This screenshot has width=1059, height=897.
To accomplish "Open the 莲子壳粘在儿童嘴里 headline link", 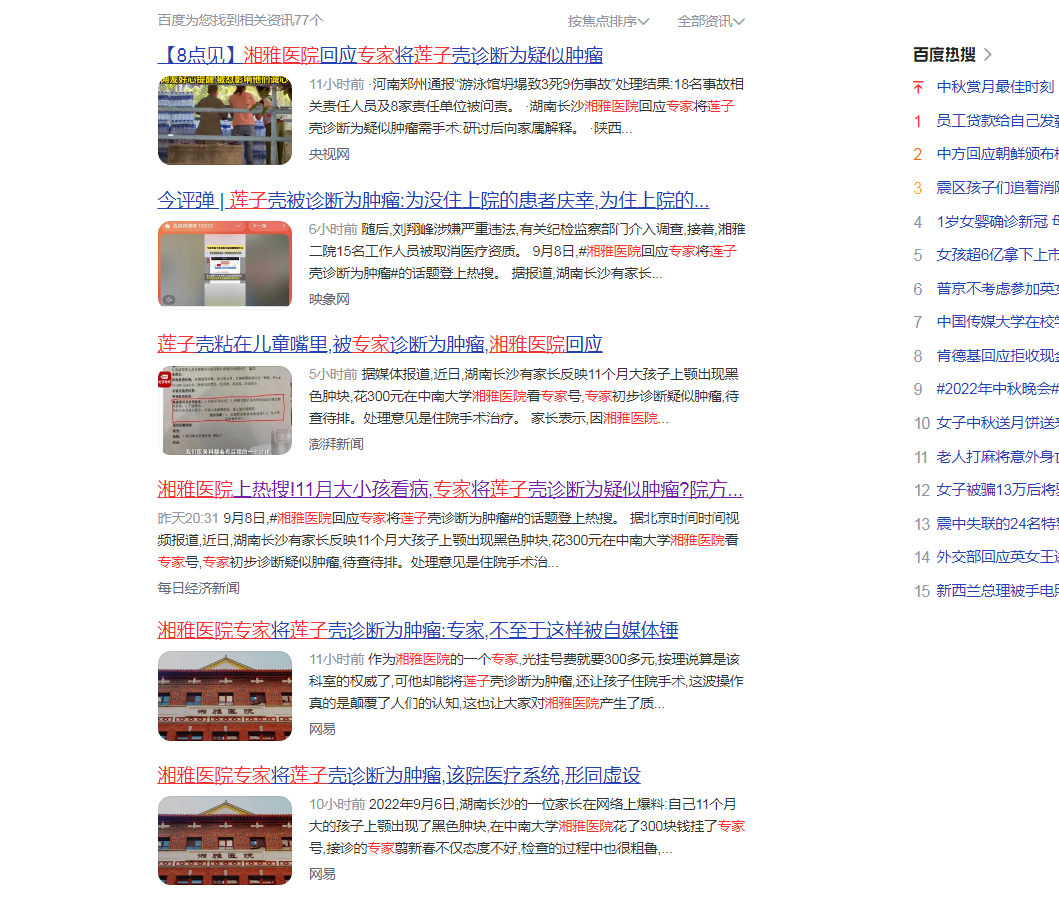I will click(x=380, y=344).
